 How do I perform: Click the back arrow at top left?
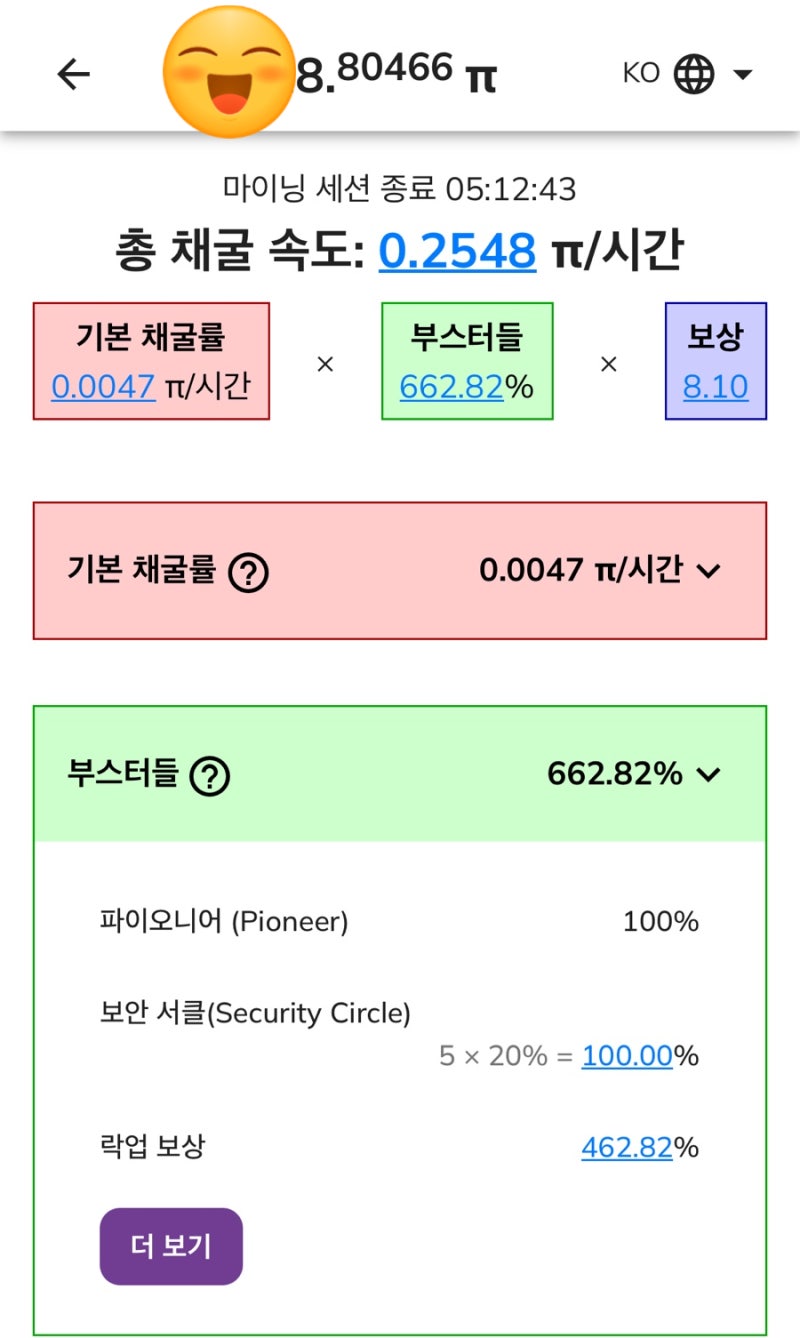pyautogui.click(x=71, y=74)
